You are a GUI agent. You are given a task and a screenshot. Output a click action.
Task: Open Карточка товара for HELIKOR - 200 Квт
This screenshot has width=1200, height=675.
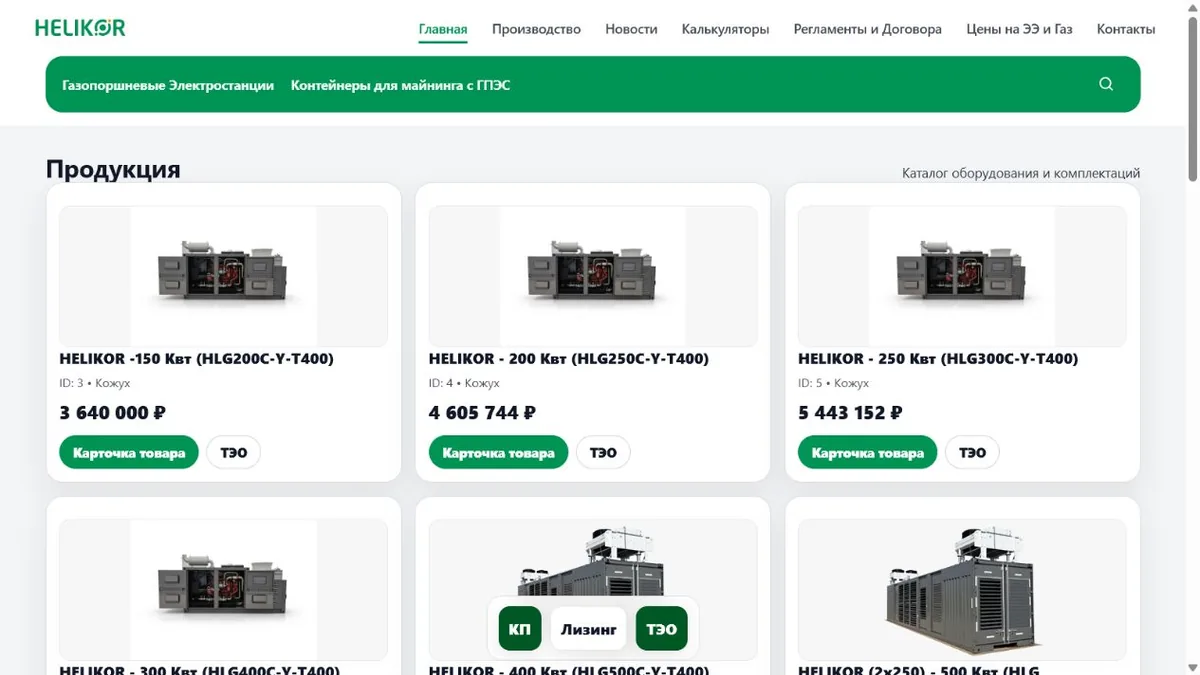[498, 453]
